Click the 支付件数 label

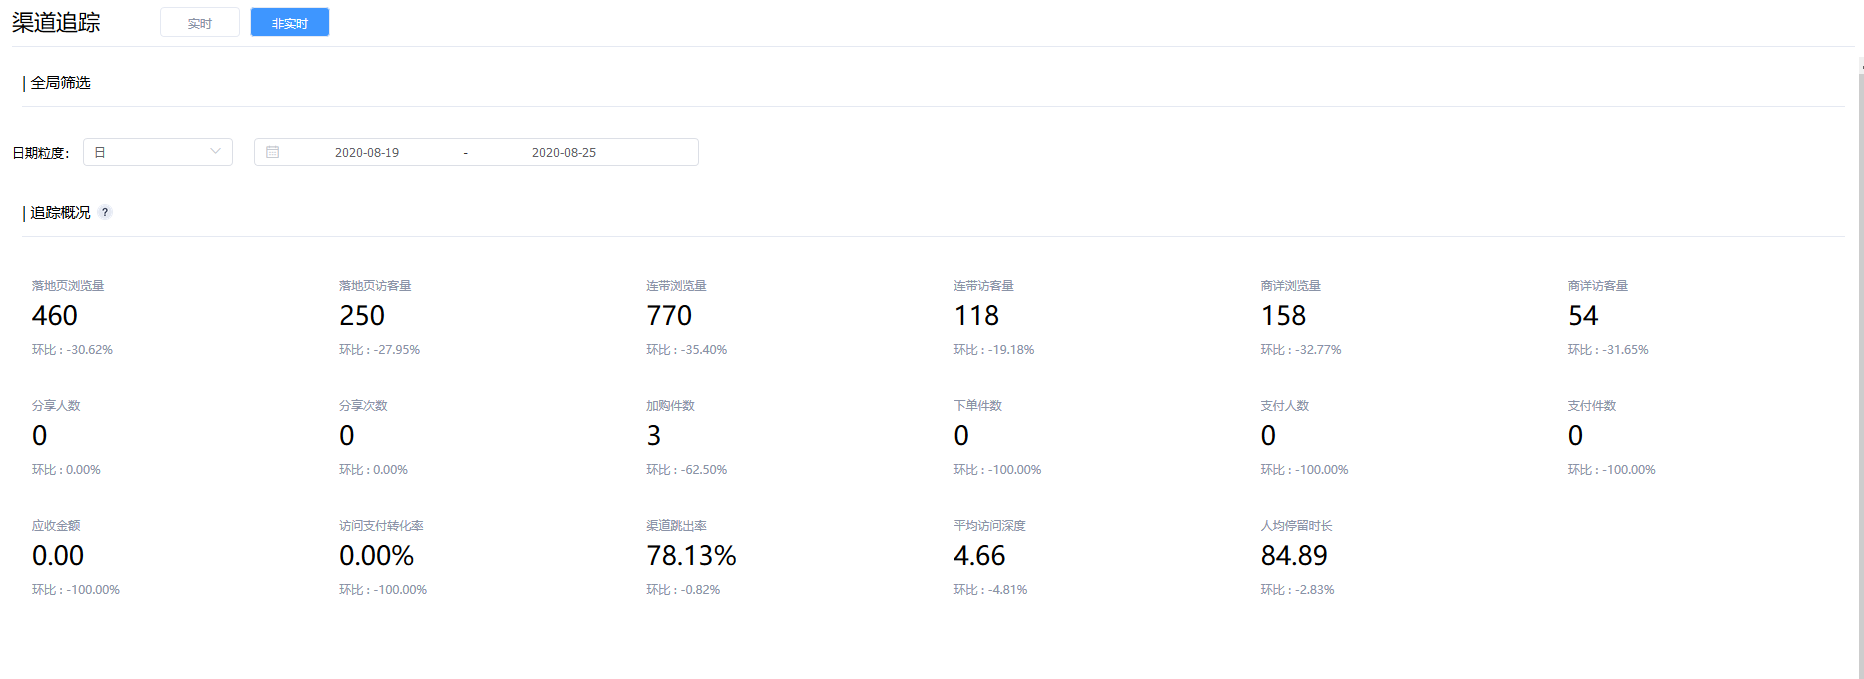coord(1591,406)
